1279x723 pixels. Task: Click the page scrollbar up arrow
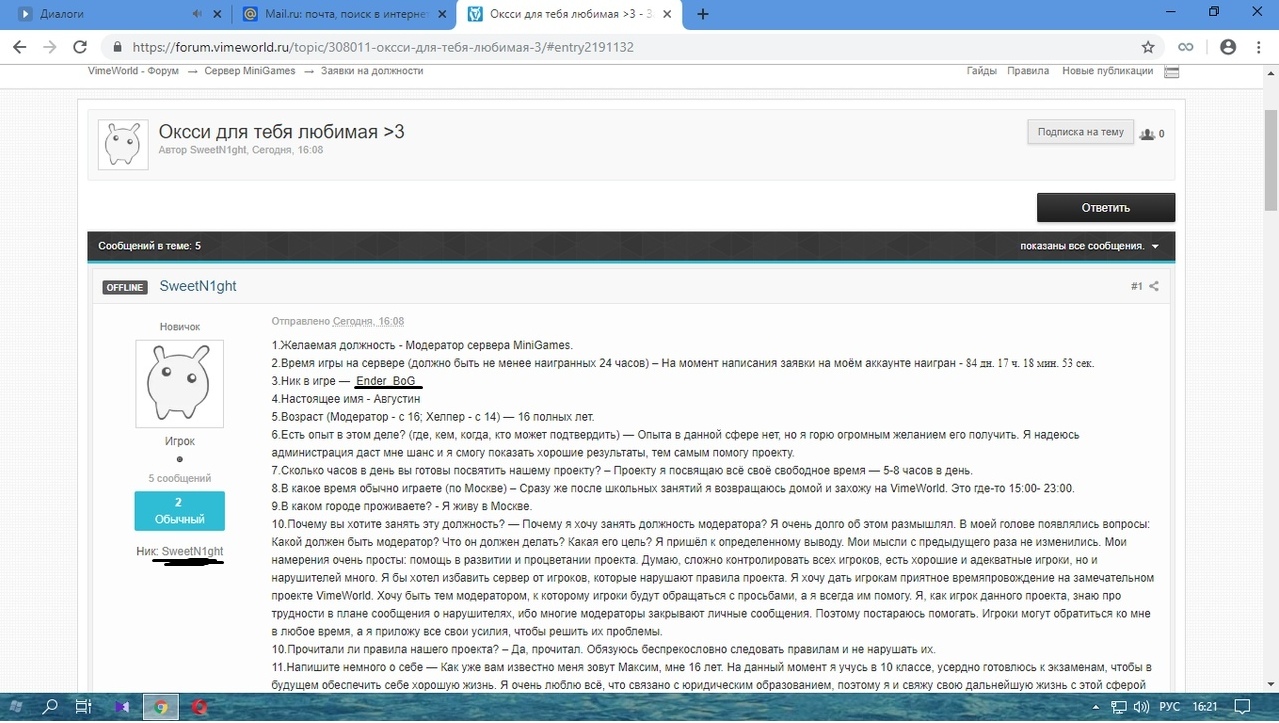coord(1270,71)
